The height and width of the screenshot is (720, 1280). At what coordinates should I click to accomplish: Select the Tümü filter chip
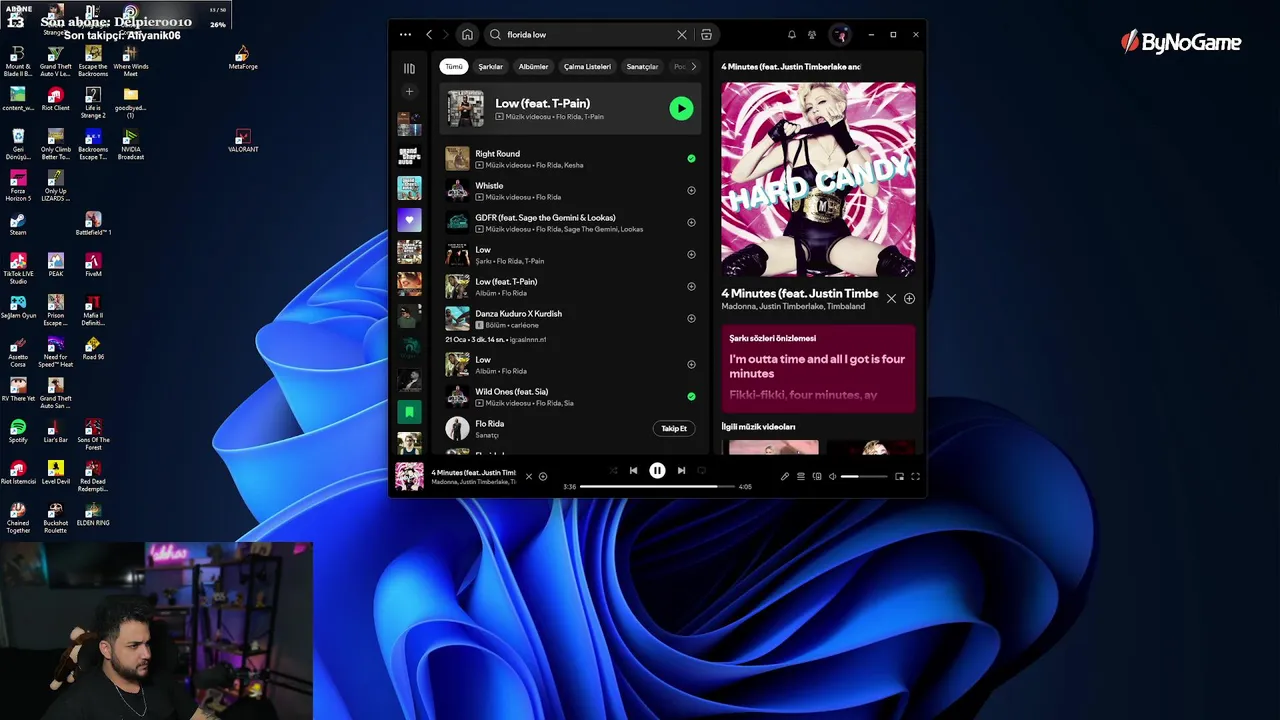click(454, 66)
